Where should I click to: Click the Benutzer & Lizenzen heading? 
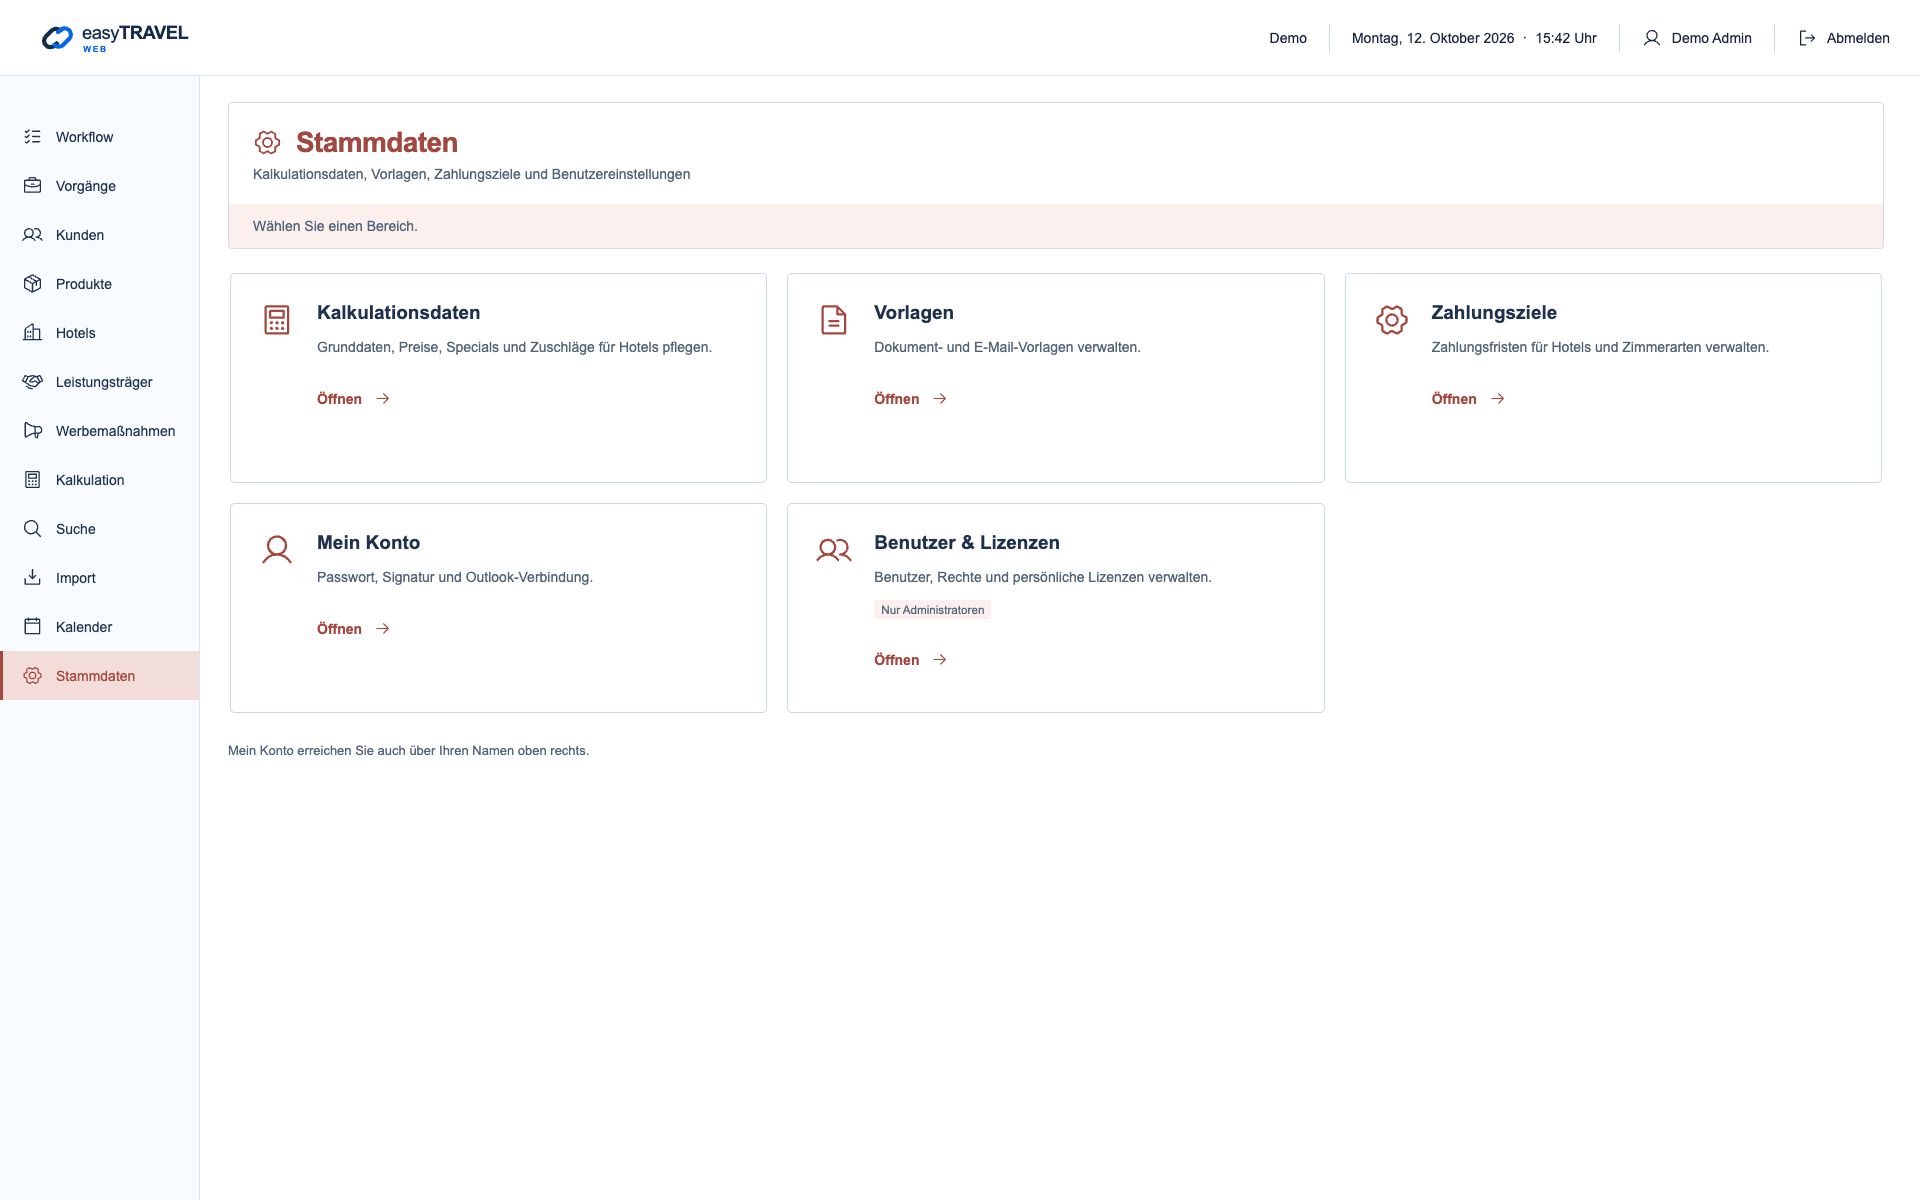pyautogui.click(x=967, y=543)
